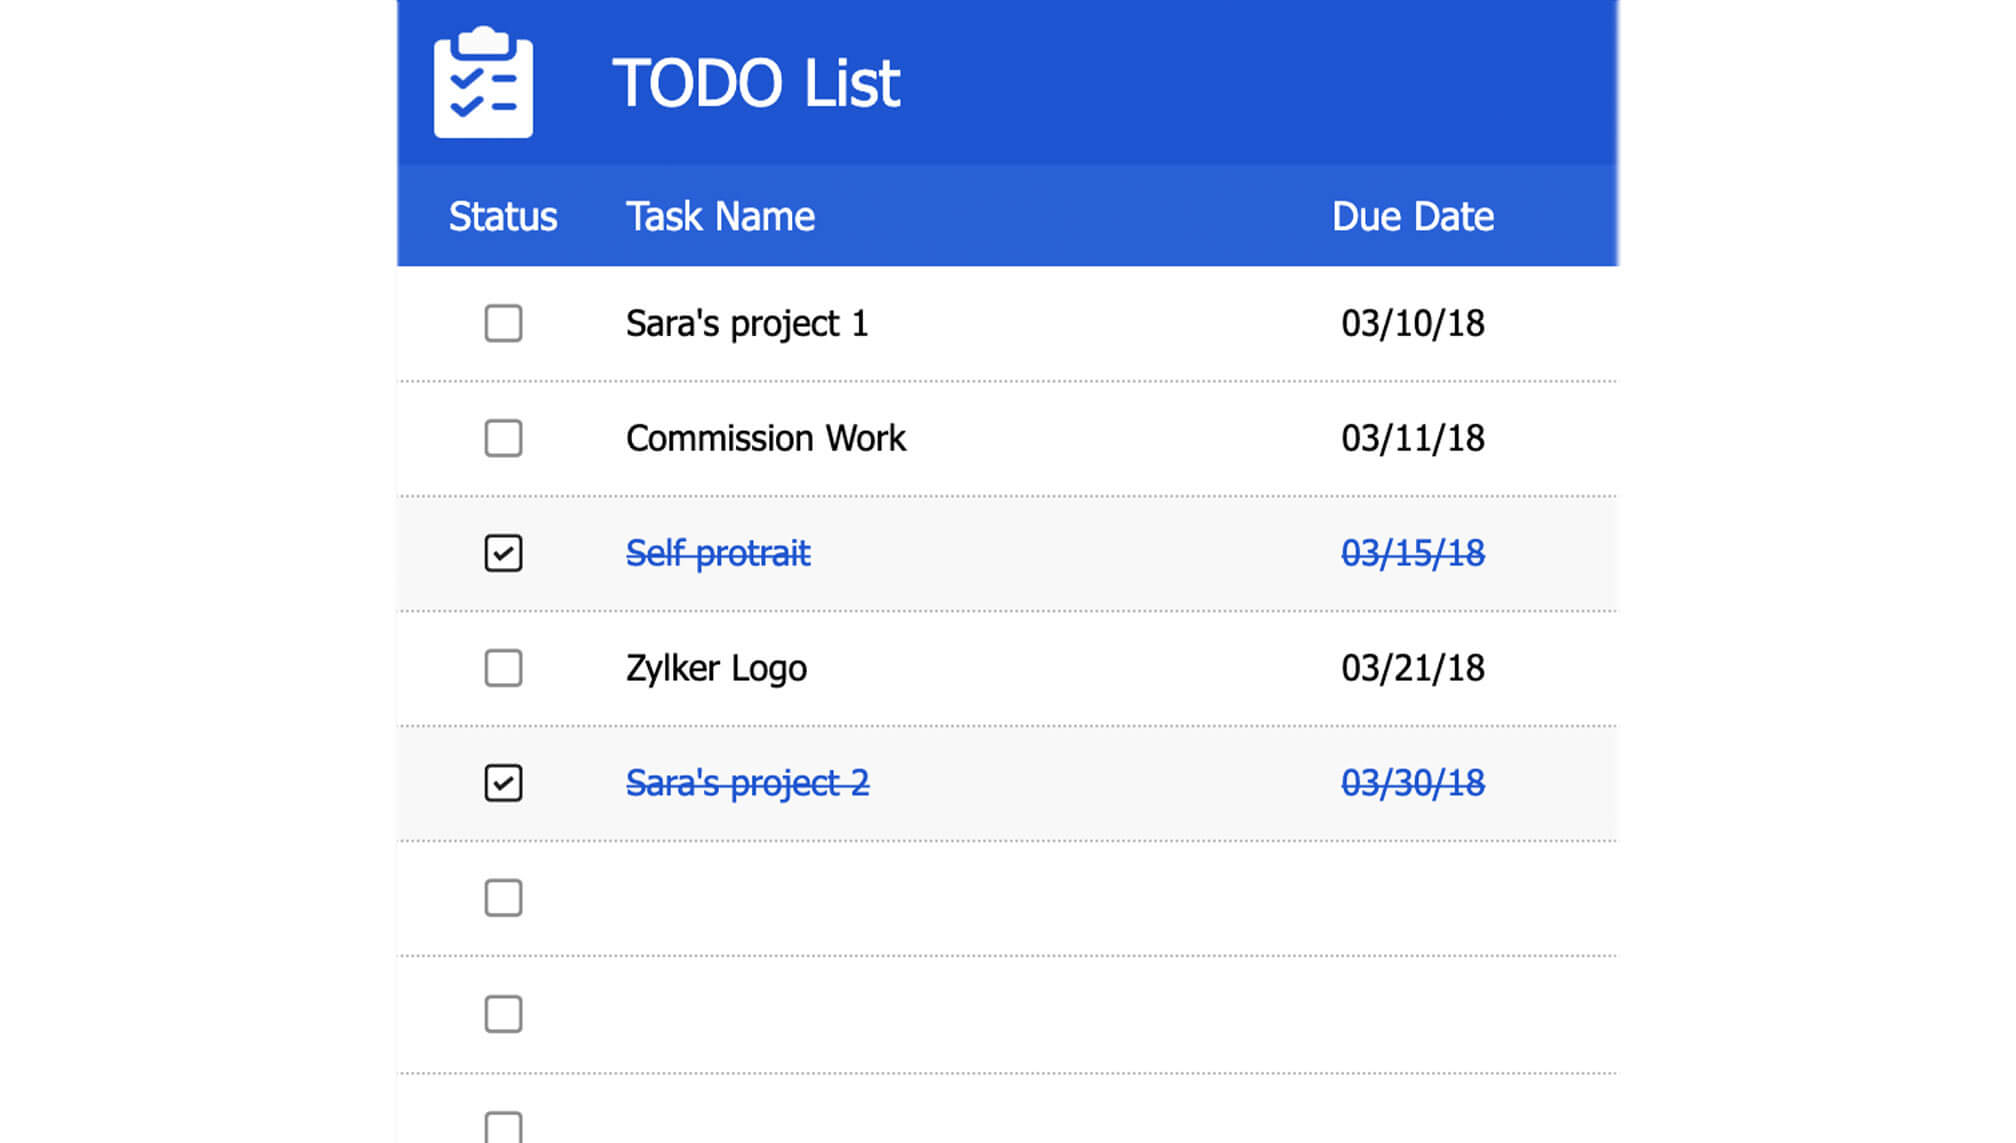Uncheck the Sara's project 2 checkbox
The height and width of the screenshot is (1143, 2016).
click(503, 783)
